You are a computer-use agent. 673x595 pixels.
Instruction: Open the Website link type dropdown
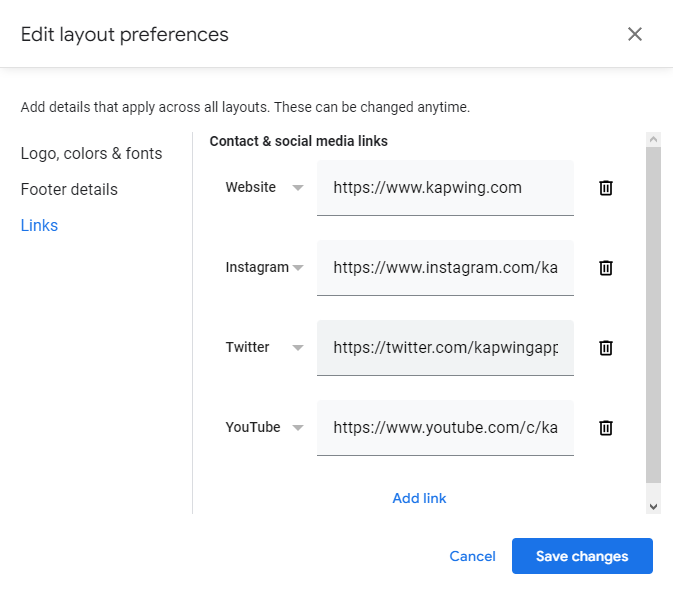(264, 187)
